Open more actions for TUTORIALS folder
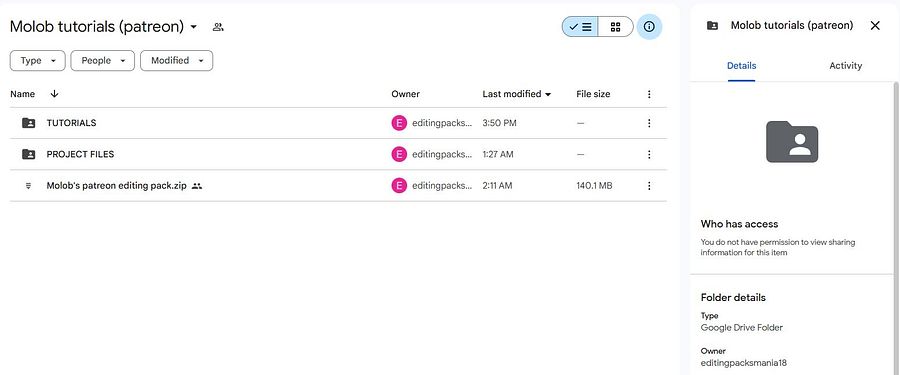Image resolution: width=900 pixels, height=375 pixels. 649,123
